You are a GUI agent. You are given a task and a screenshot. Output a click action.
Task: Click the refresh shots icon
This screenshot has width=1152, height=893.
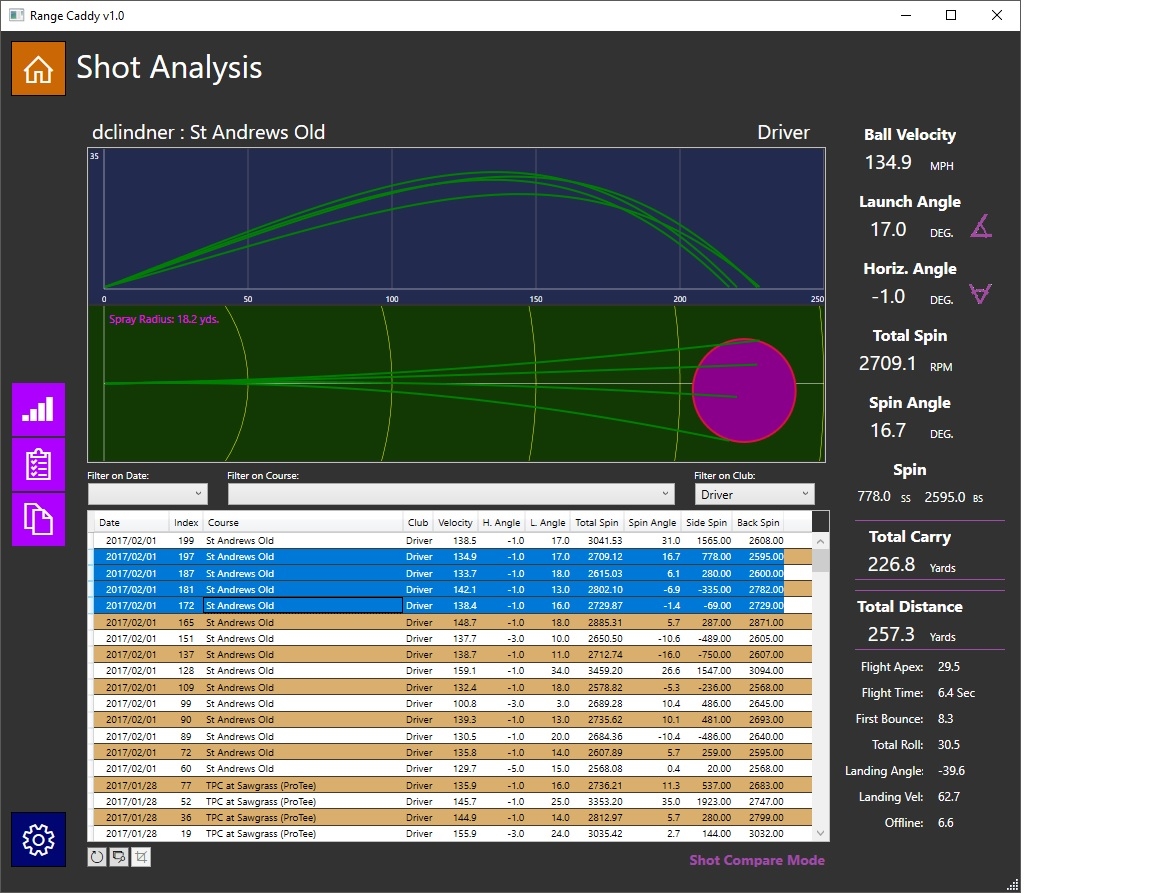pos(95,857)
